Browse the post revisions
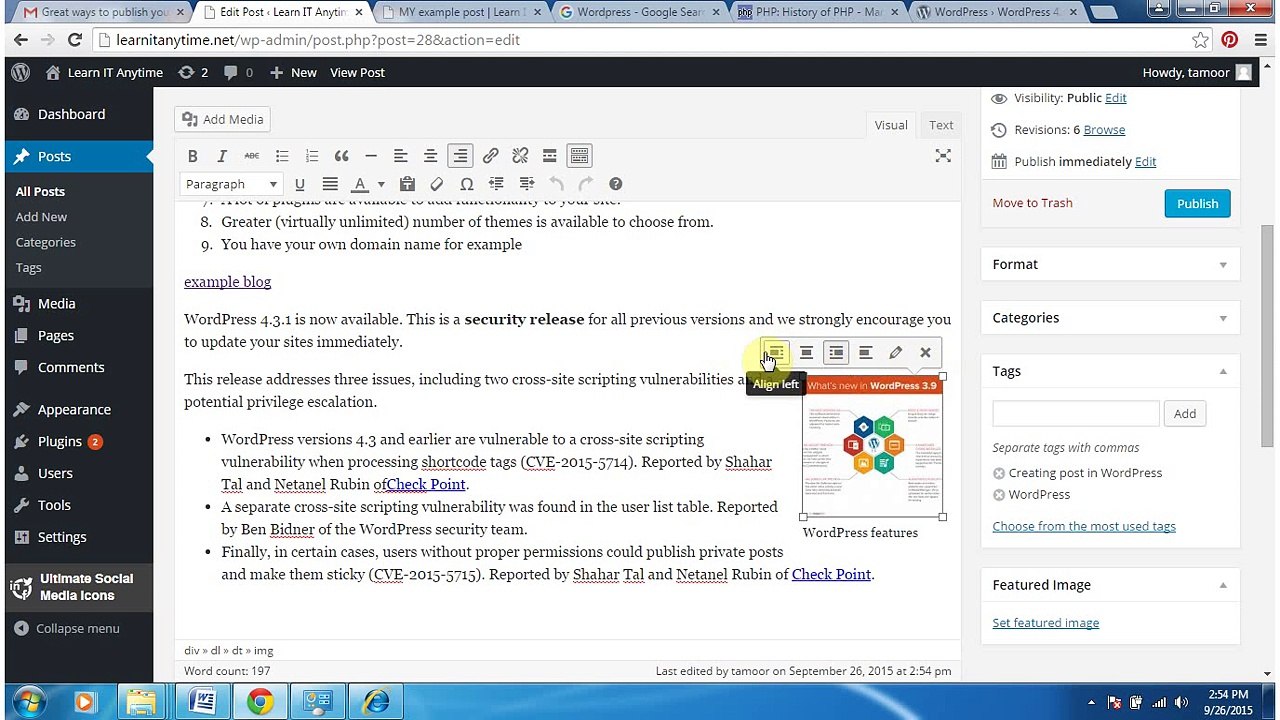1280x720 pixels. coord(1104,130)
